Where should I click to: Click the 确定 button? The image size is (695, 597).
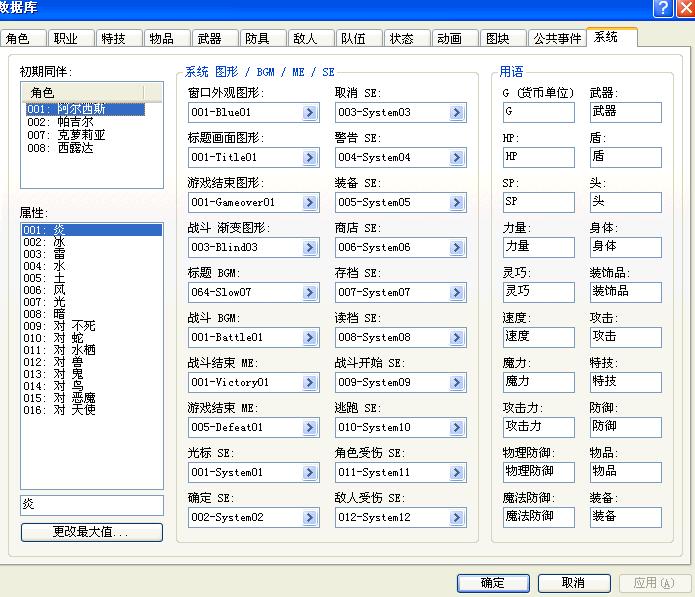[x=493, y=583]
